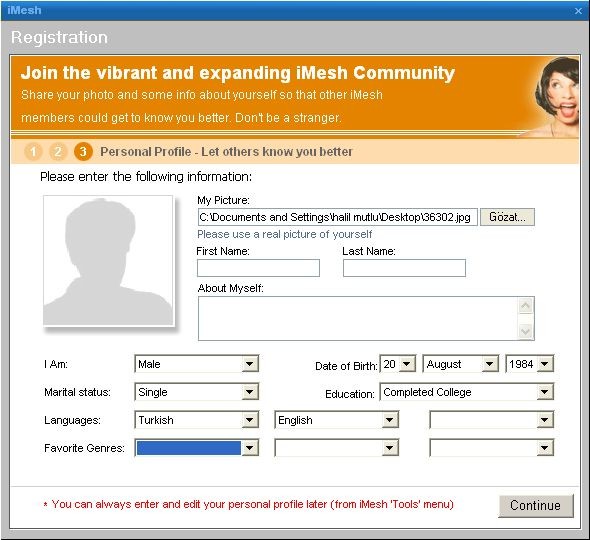The width and height of the screenshot is (590, 540).
Task: Click the Continue button
Action: coord(536,505)
